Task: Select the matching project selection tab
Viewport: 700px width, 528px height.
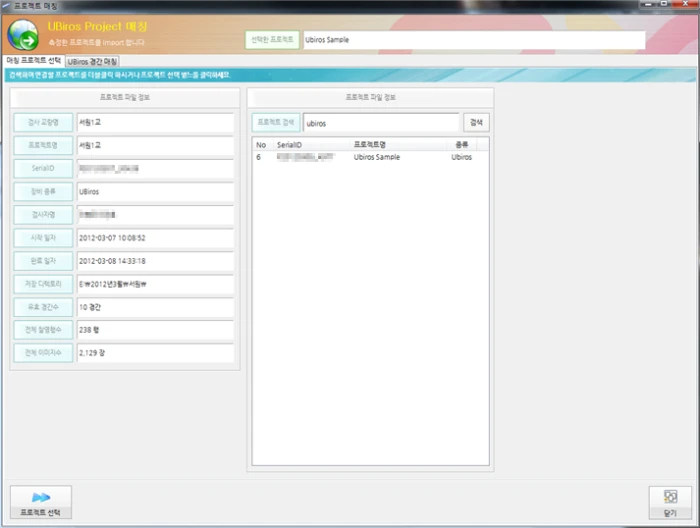Action: coord(33,61)
